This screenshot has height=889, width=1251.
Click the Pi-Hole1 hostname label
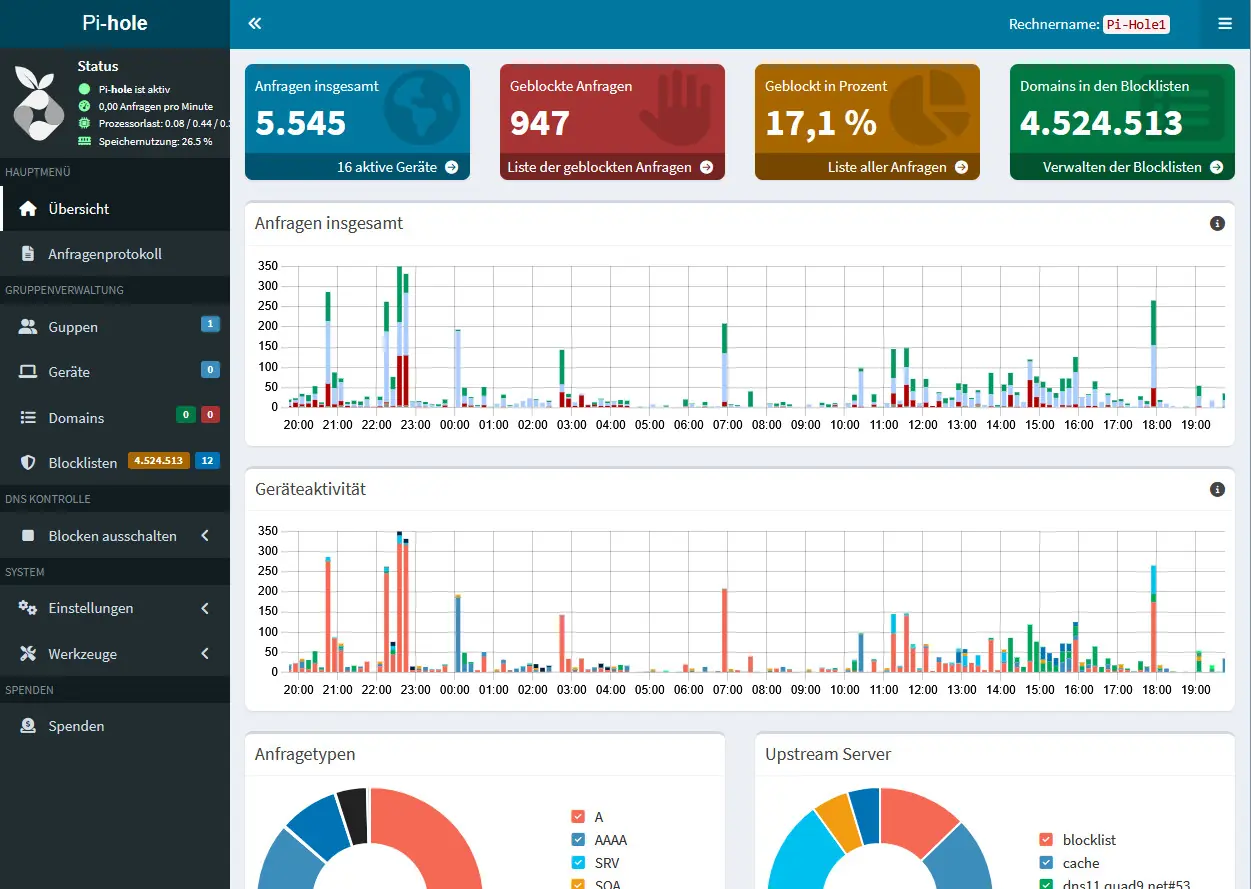1136,25
